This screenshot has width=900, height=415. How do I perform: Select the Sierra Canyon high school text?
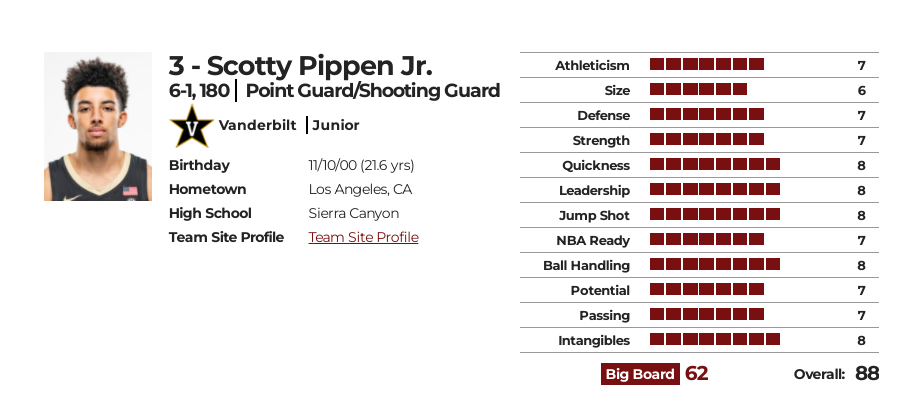tap(354, 214)
